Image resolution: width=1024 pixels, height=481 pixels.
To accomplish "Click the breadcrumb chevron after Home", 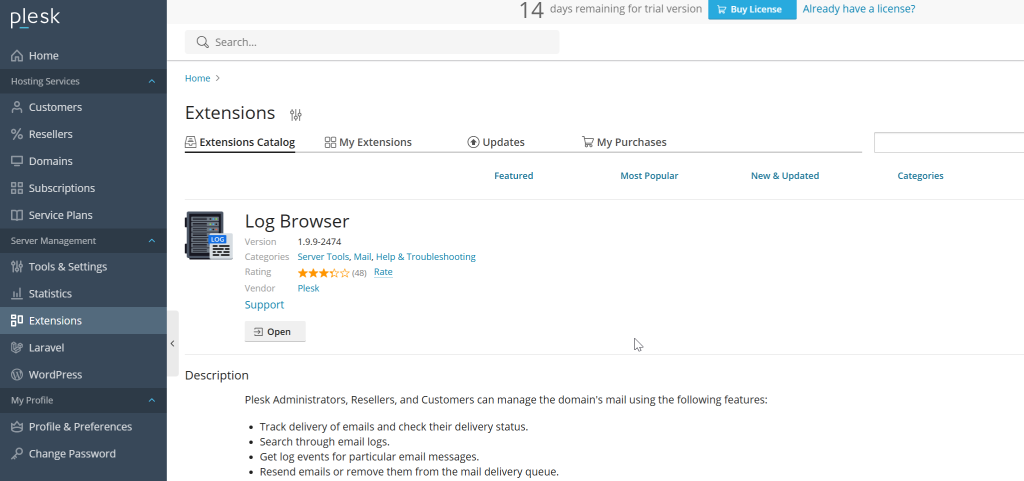I will (x=217, y=78).
